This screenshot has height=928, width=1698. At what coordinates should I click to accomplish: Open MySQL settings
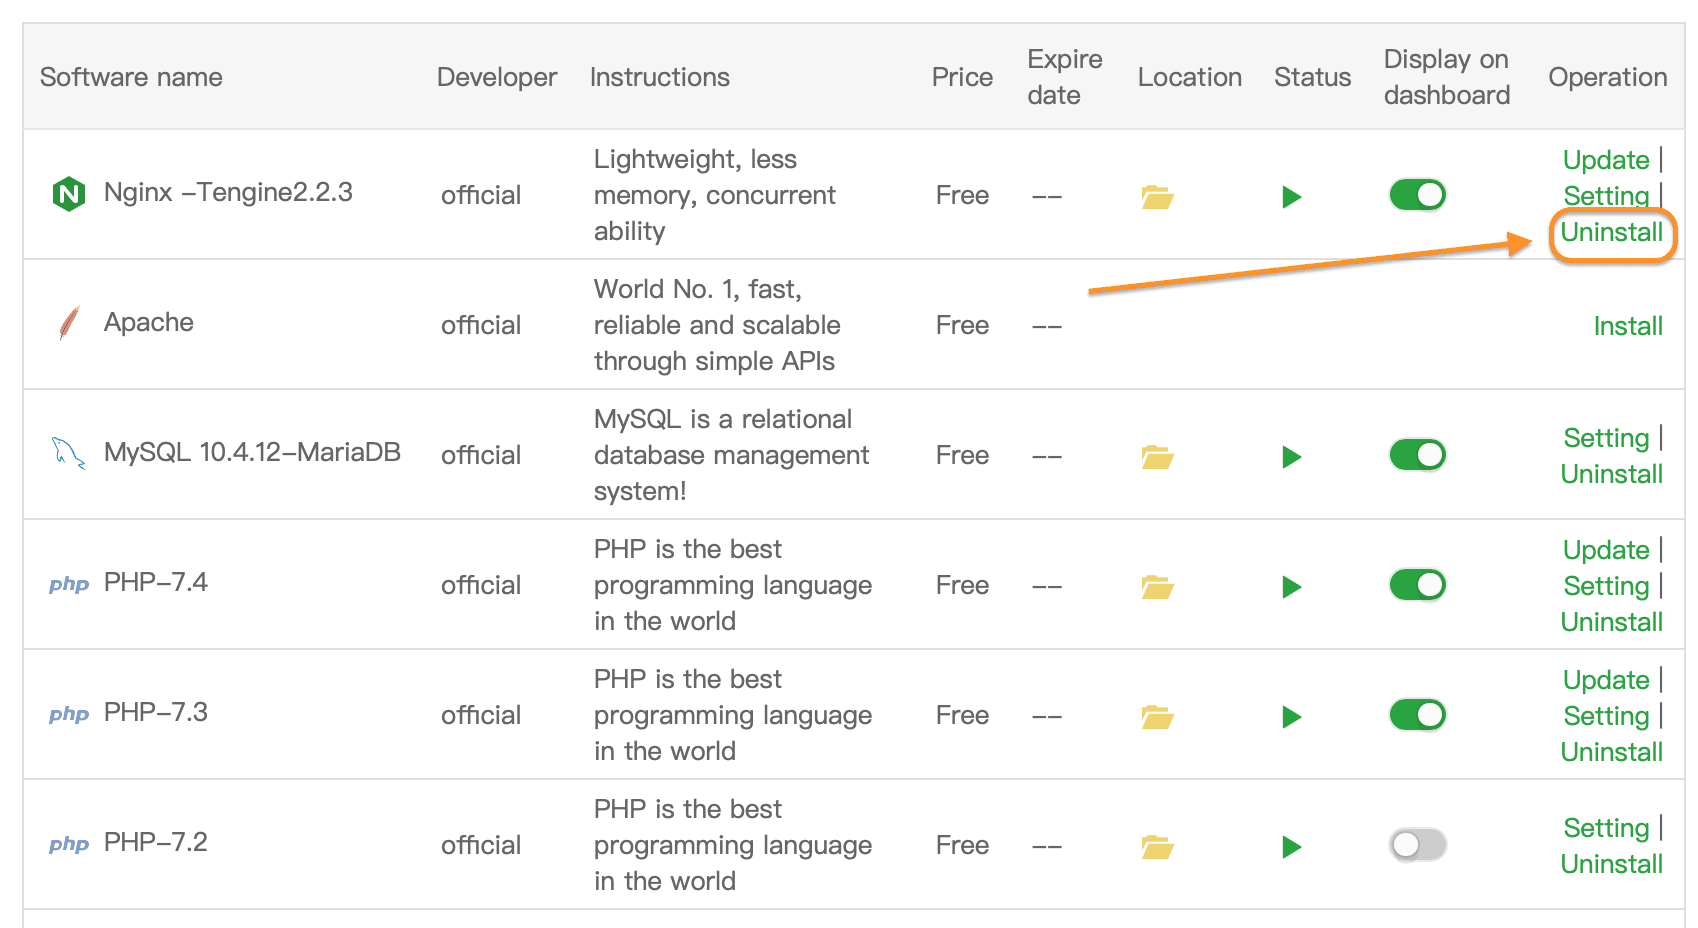point(1605,437)
